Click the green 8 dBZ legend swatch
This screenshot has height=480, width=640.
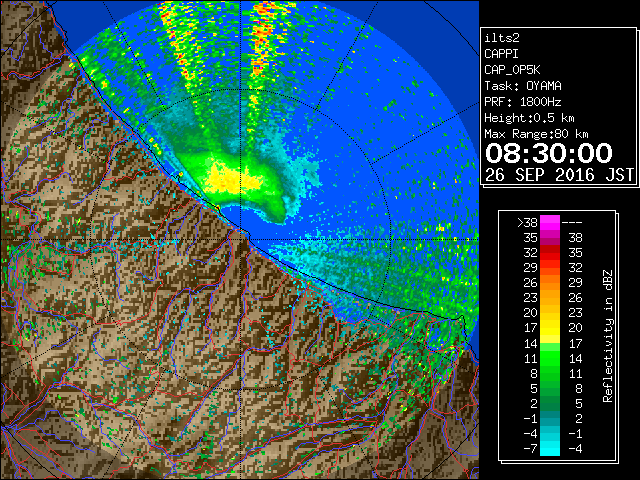(x=550, y=373)
